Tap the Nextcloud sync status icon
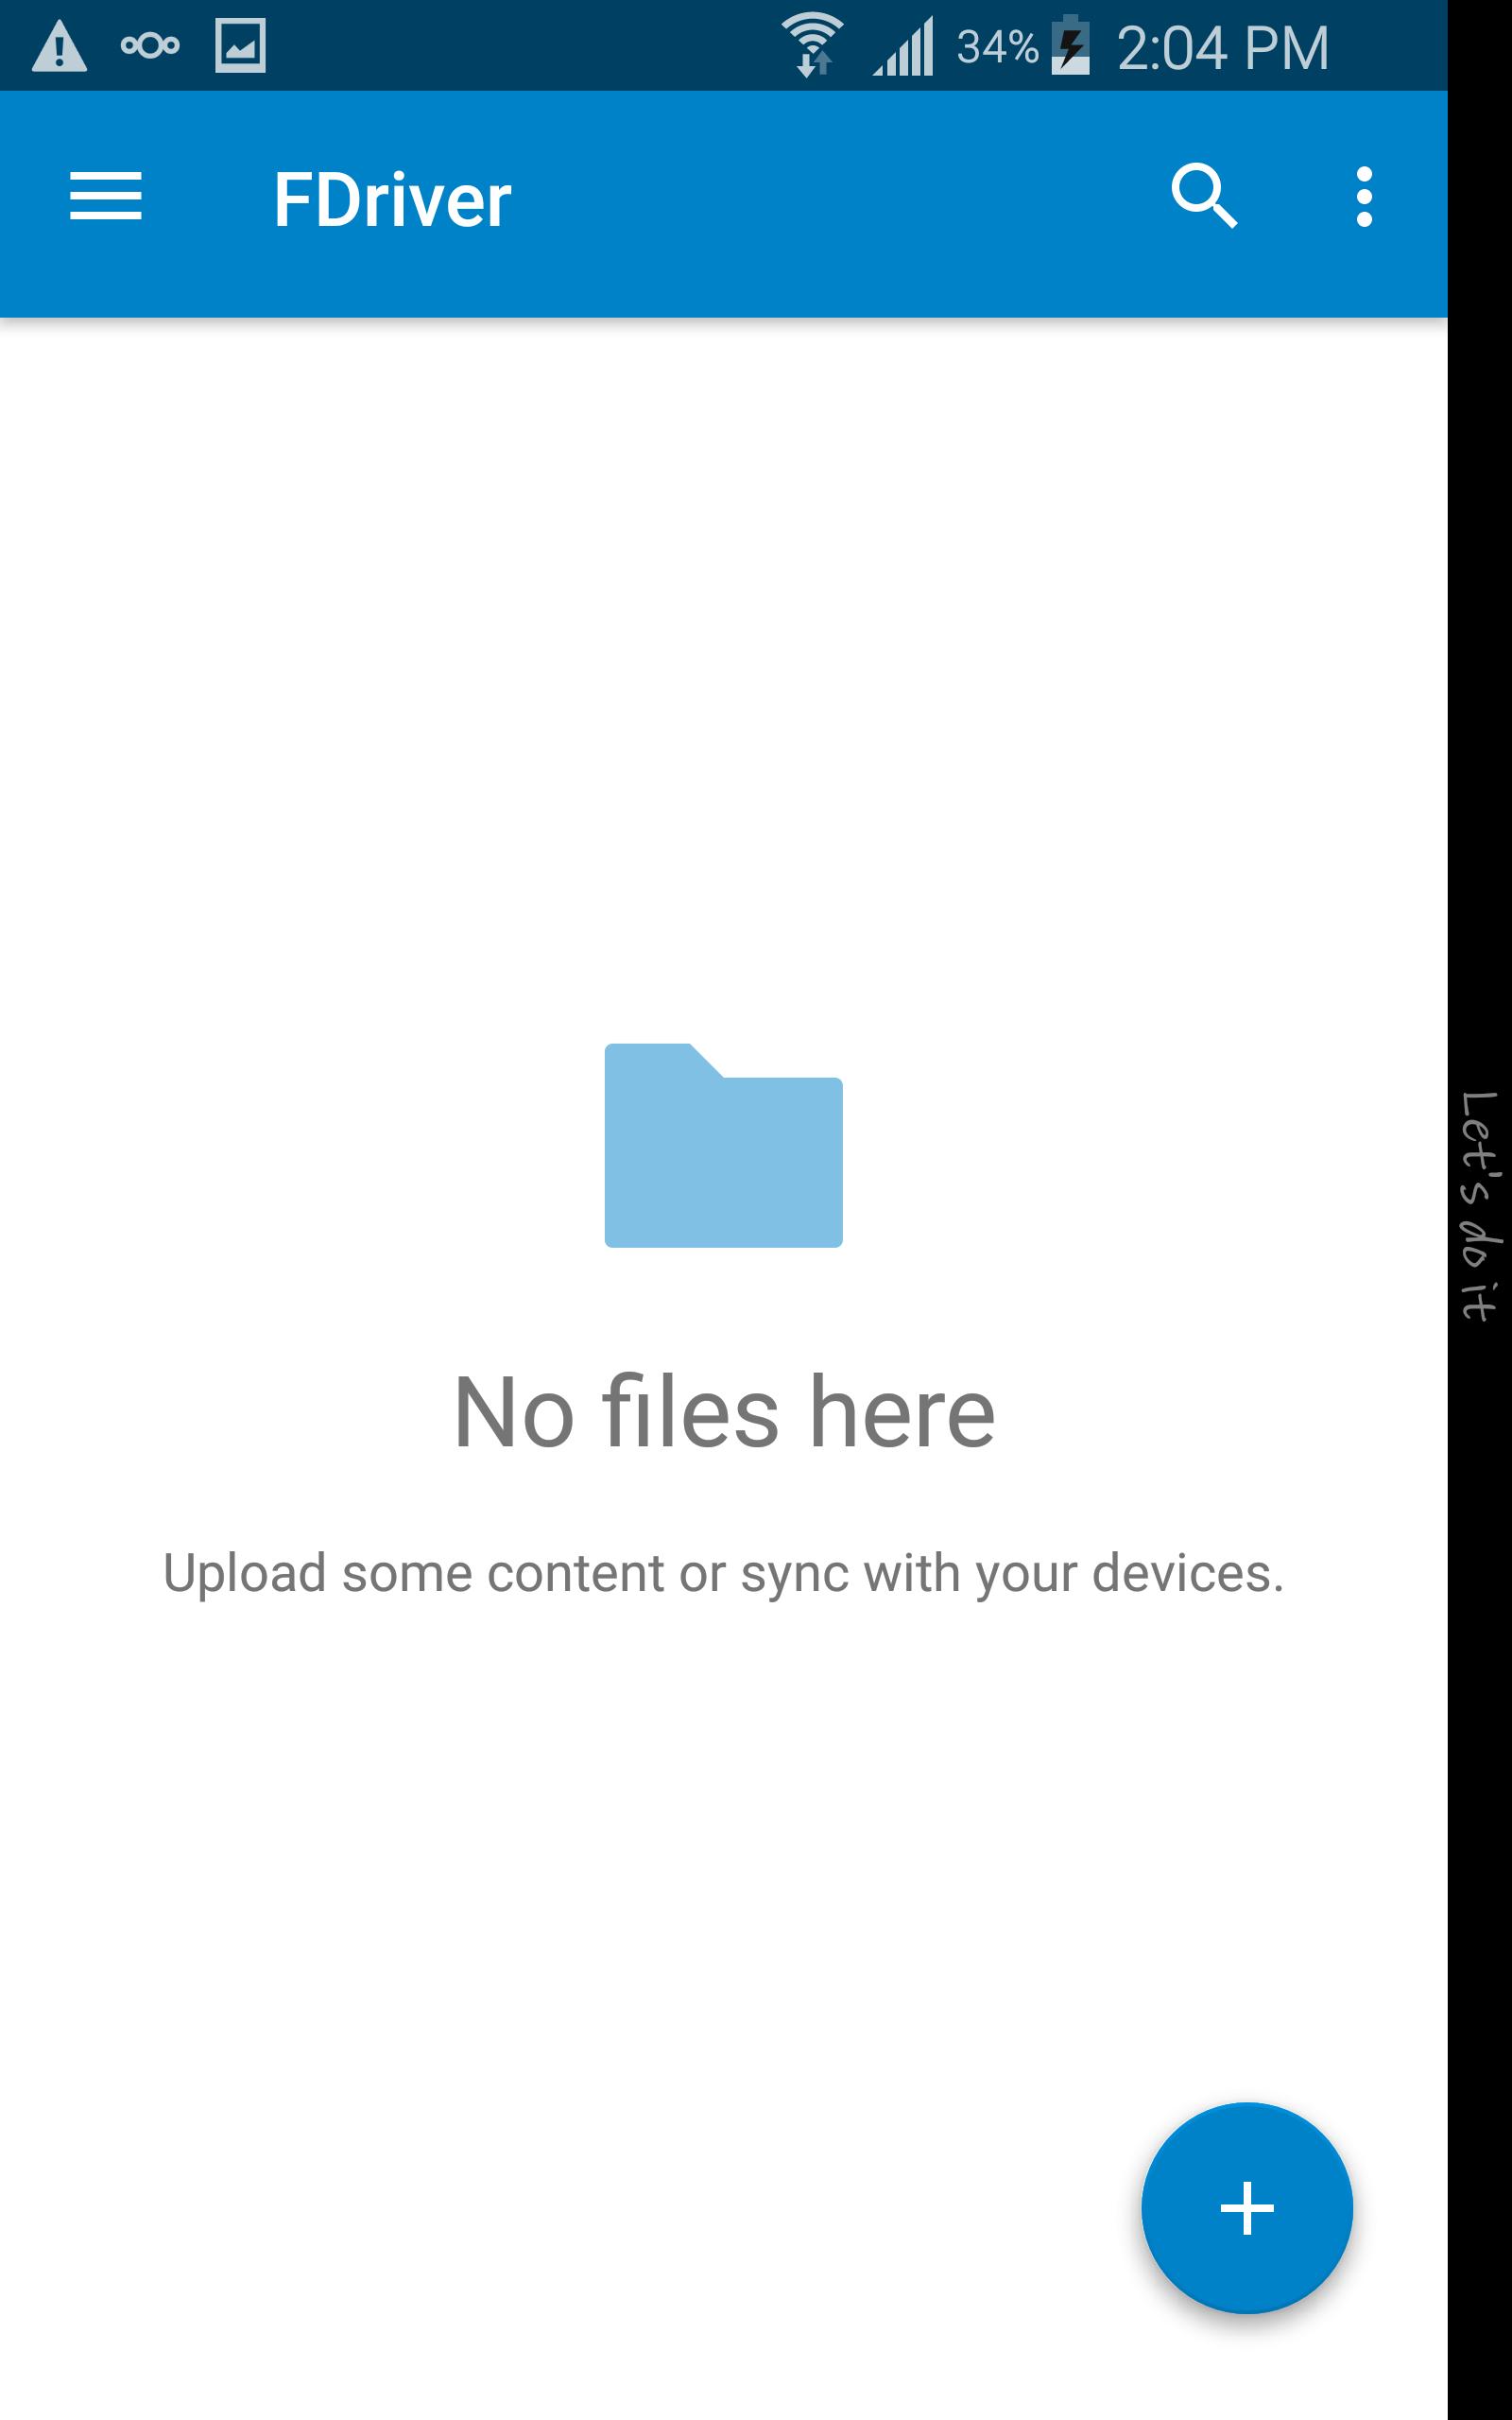Image resolution: width=1512 pixels, height=2420 pixels. 150,45
